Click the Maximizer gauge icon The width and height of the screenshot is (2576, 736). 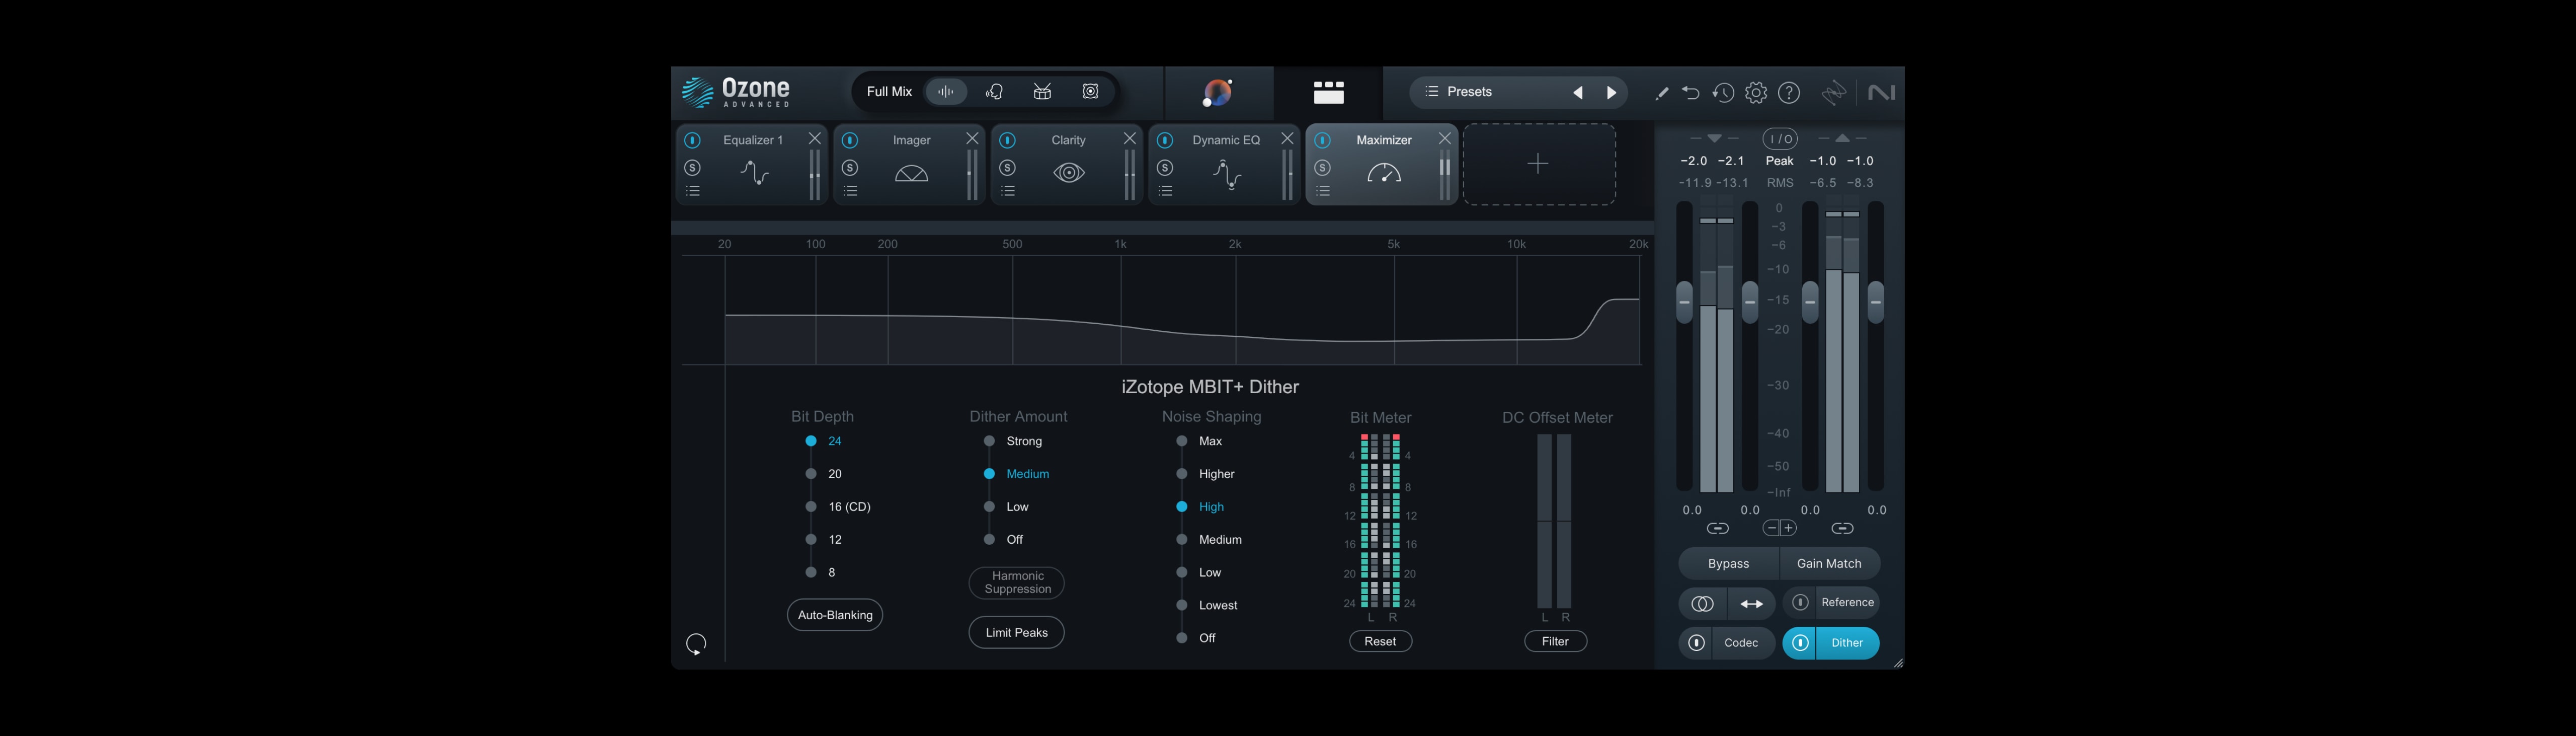pyautogui.click(x=1384, y=173)
